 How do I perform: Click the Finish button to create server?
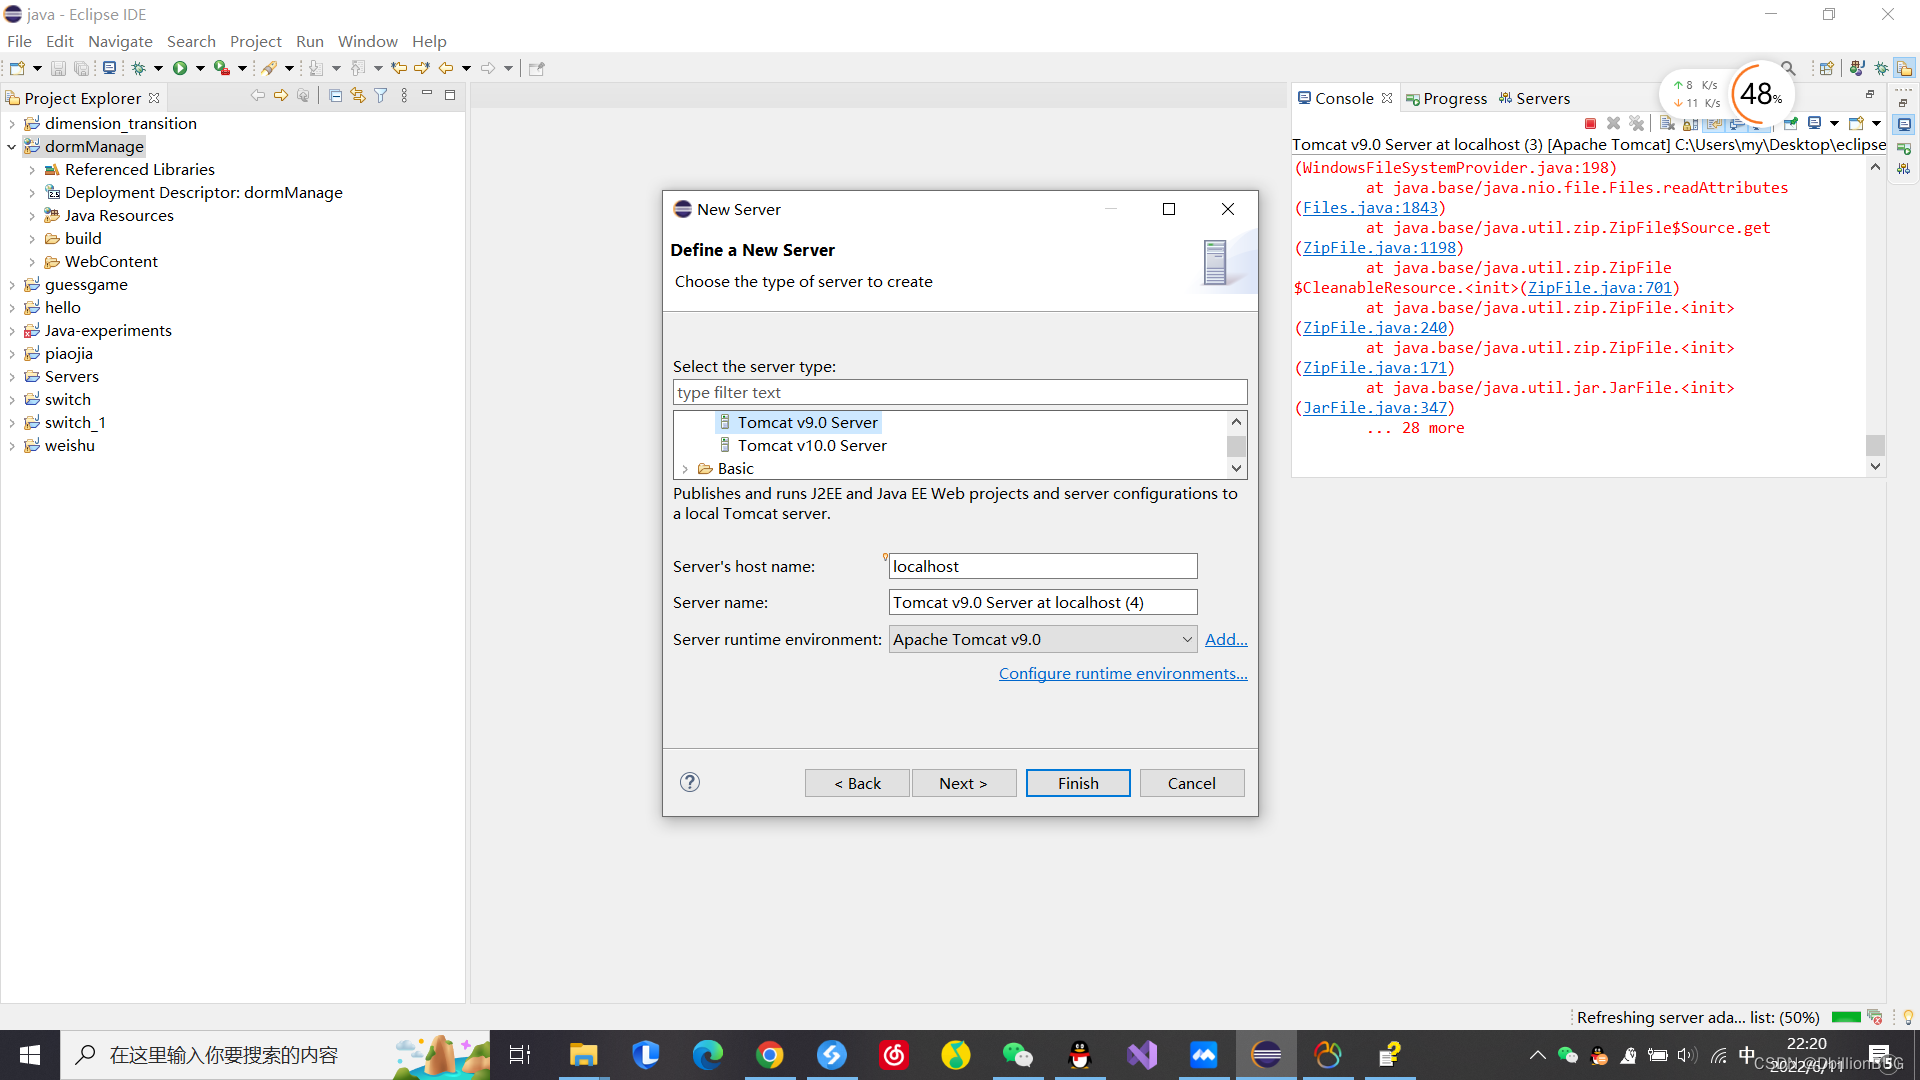point(1077,783)
